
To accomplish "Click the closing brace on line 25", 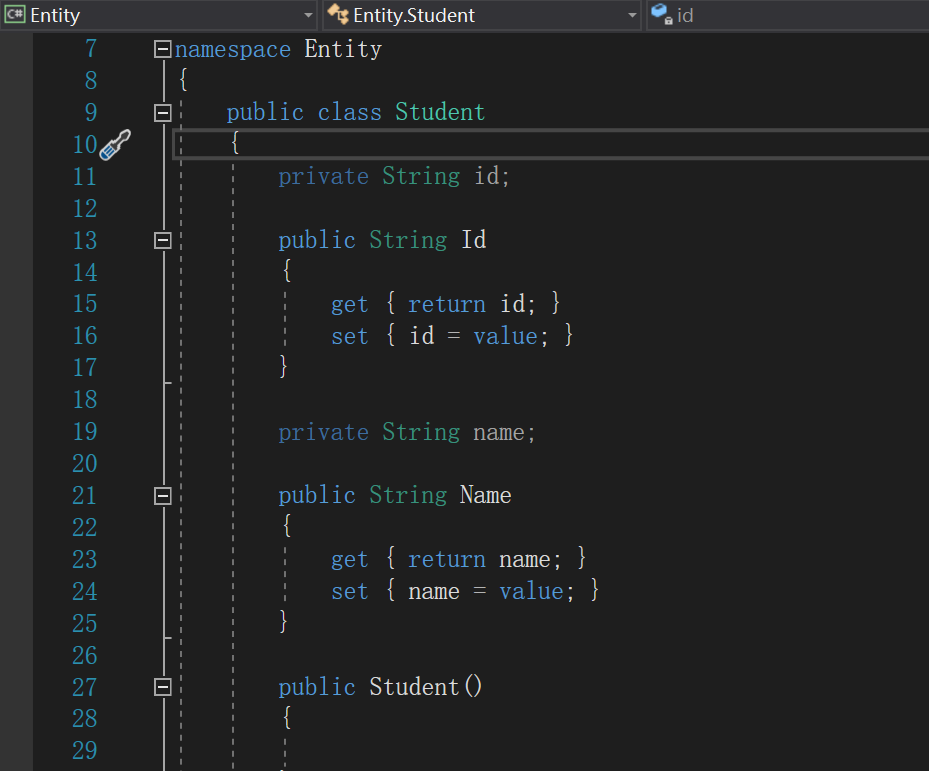I will pyautogui.click(x=284, y=622).
